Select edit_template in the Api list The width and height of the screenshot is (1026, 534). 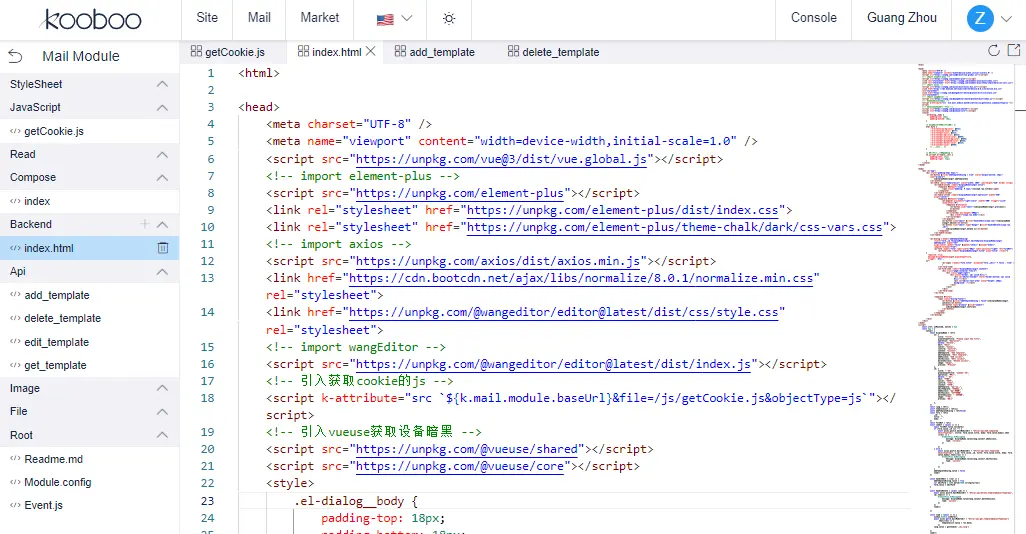pos(56,342)
